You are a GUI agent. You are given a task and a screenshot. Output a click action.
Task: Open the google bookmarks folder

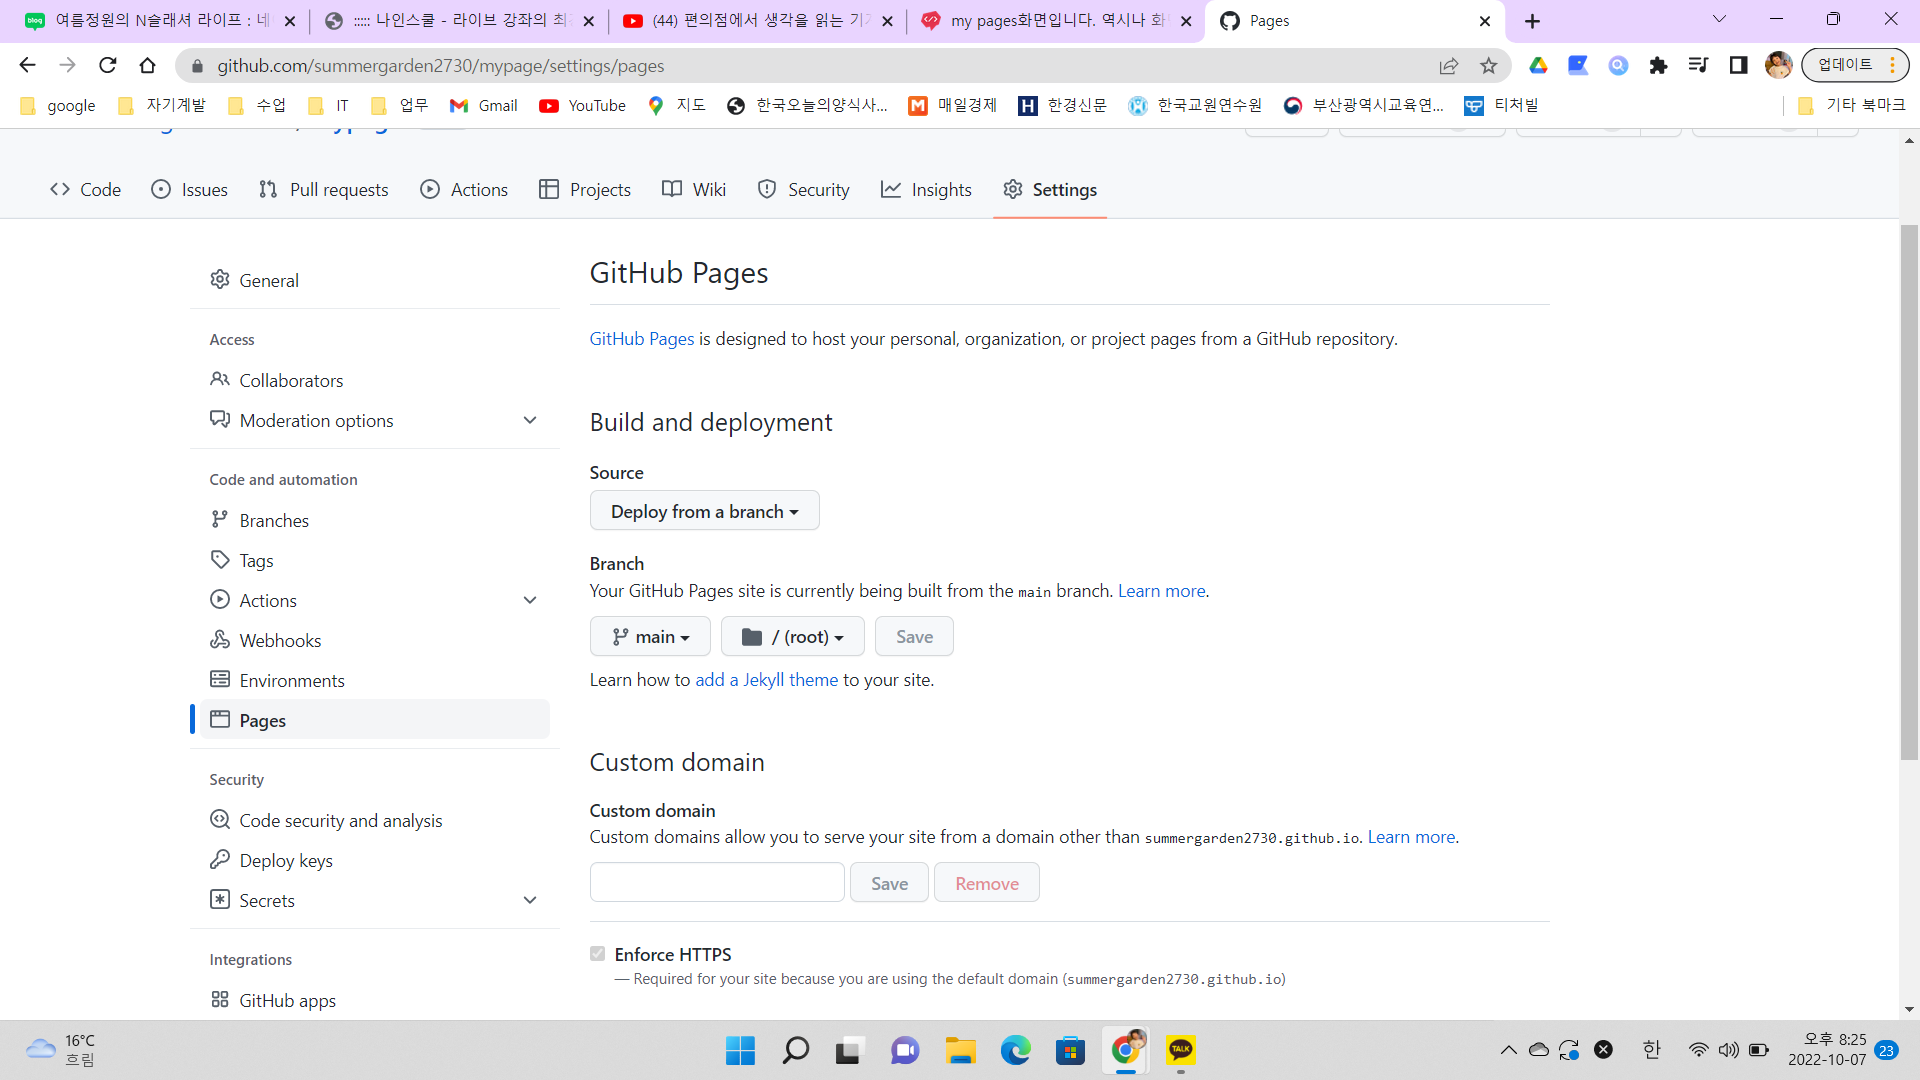pyautogui.click(x=58, y=105)
